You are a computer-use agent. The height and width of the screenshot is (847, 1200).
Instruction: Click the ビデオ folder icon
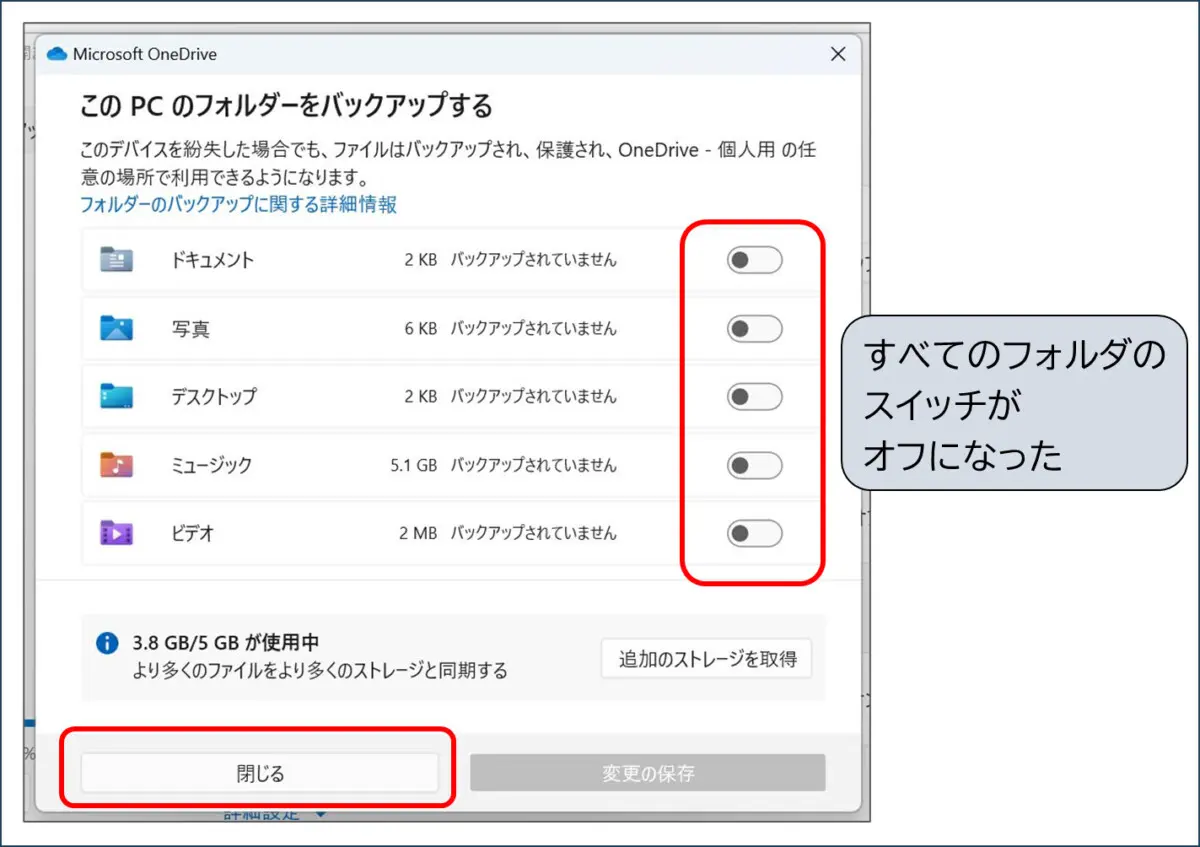pos(117,533)
